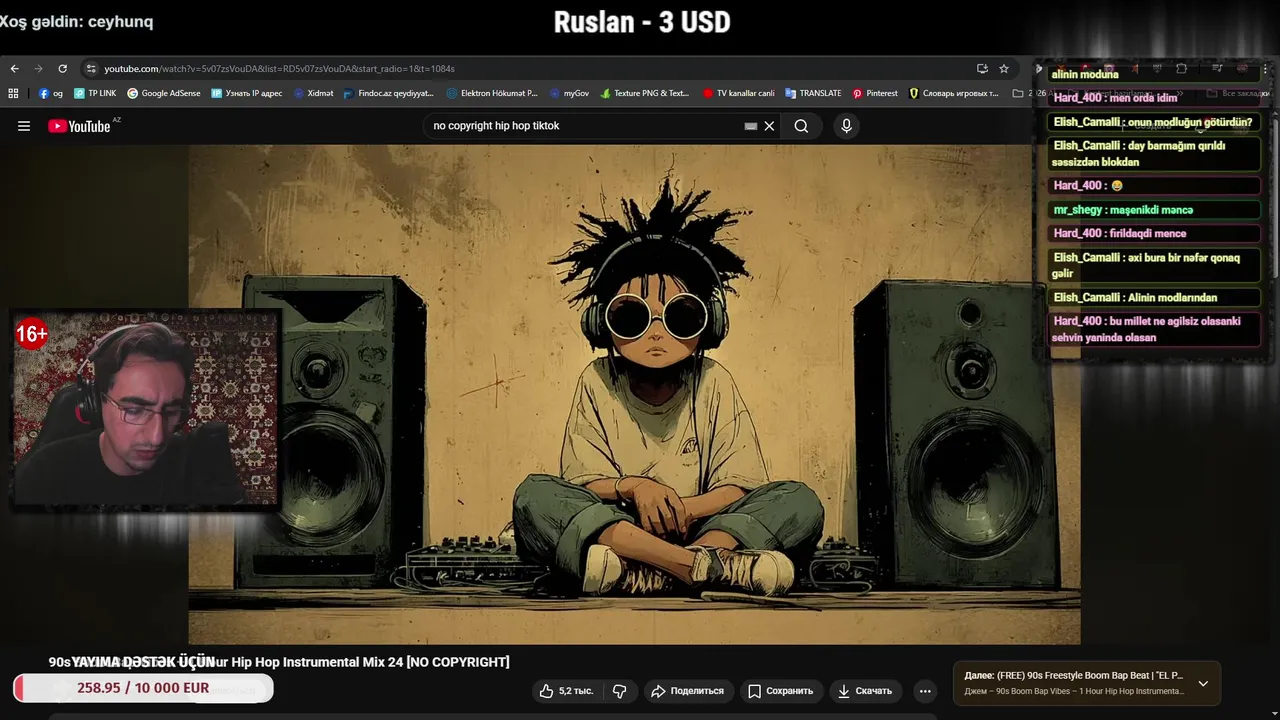This screenshot has width=1280, height=720.
Task: Open site information icon beside youtube.com URL
Action: click(x=91, y=69)
